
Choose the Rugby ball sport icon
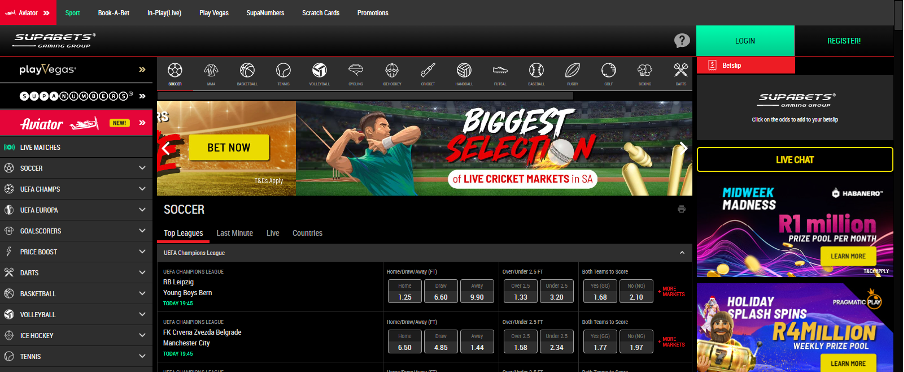click(572, 70)
